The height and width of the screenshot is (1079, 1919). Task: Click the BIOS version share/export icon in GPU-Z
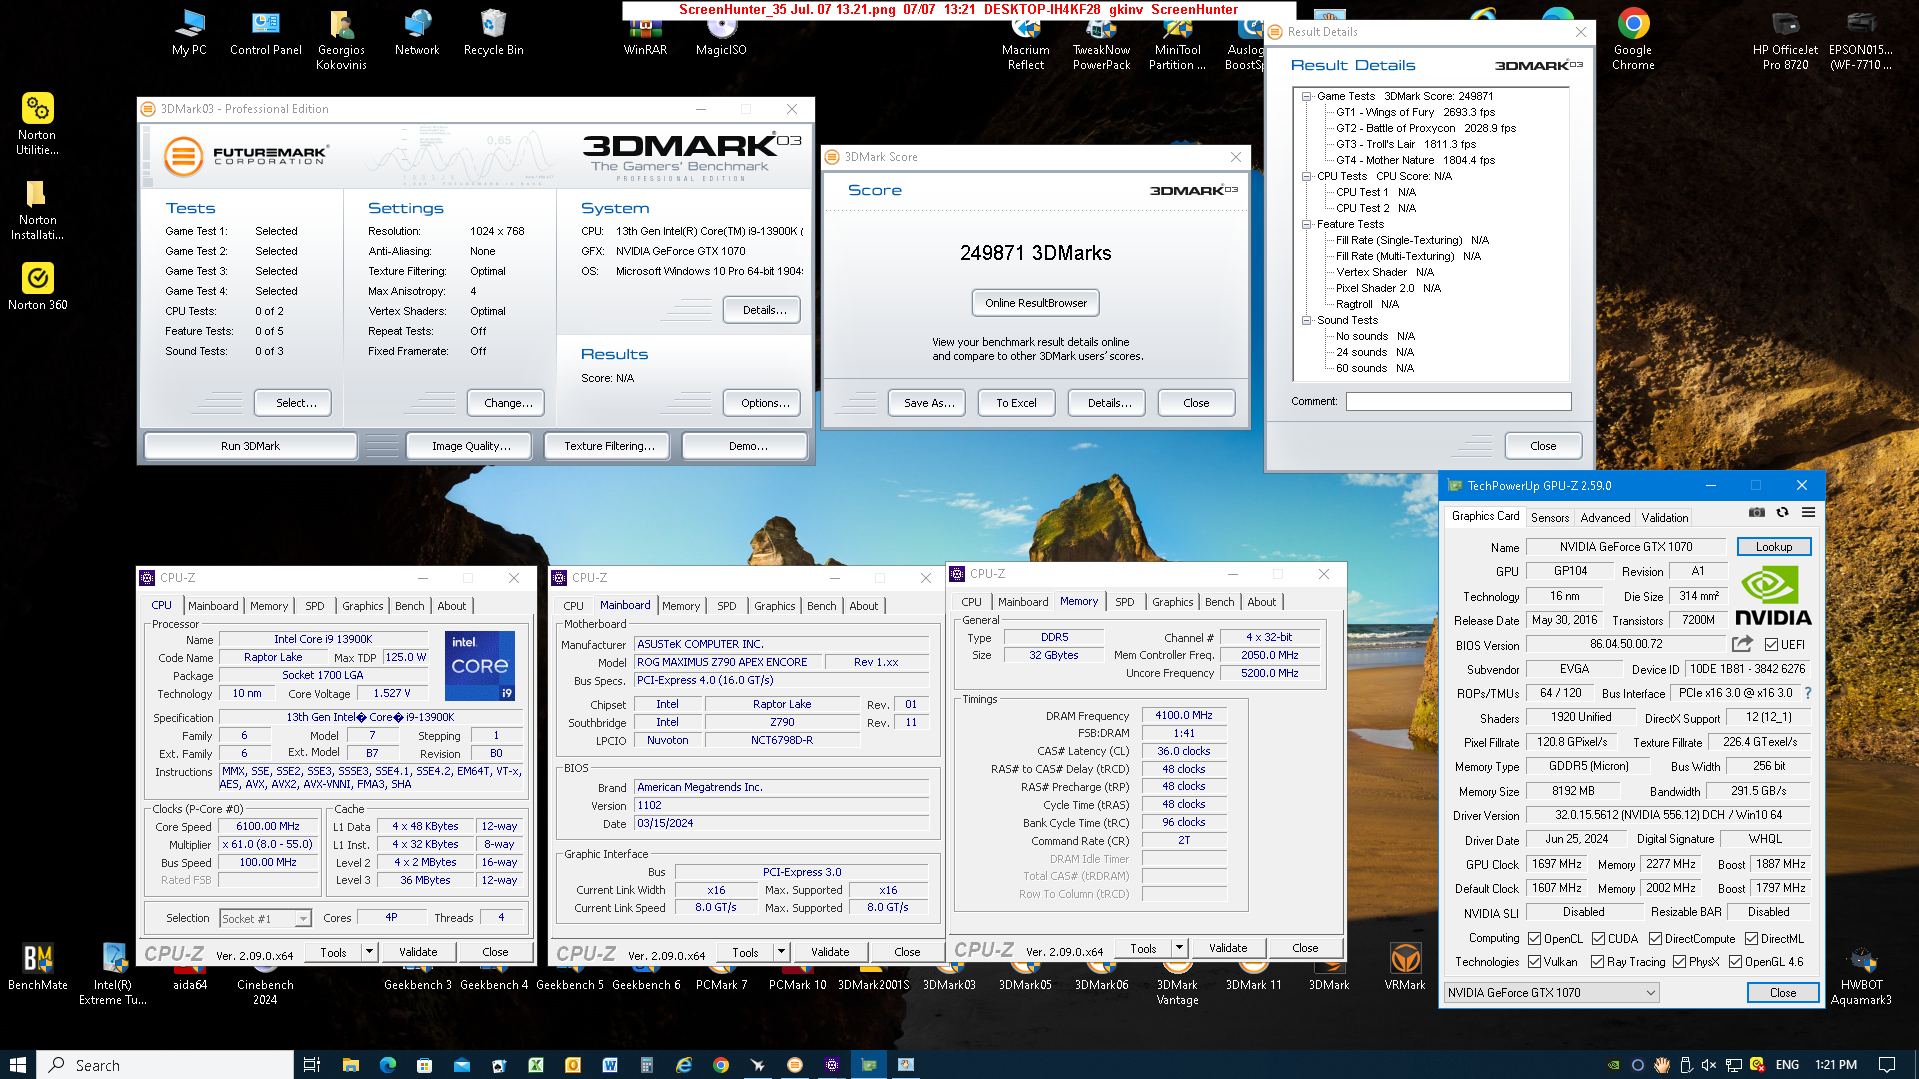click(1743, 644)
